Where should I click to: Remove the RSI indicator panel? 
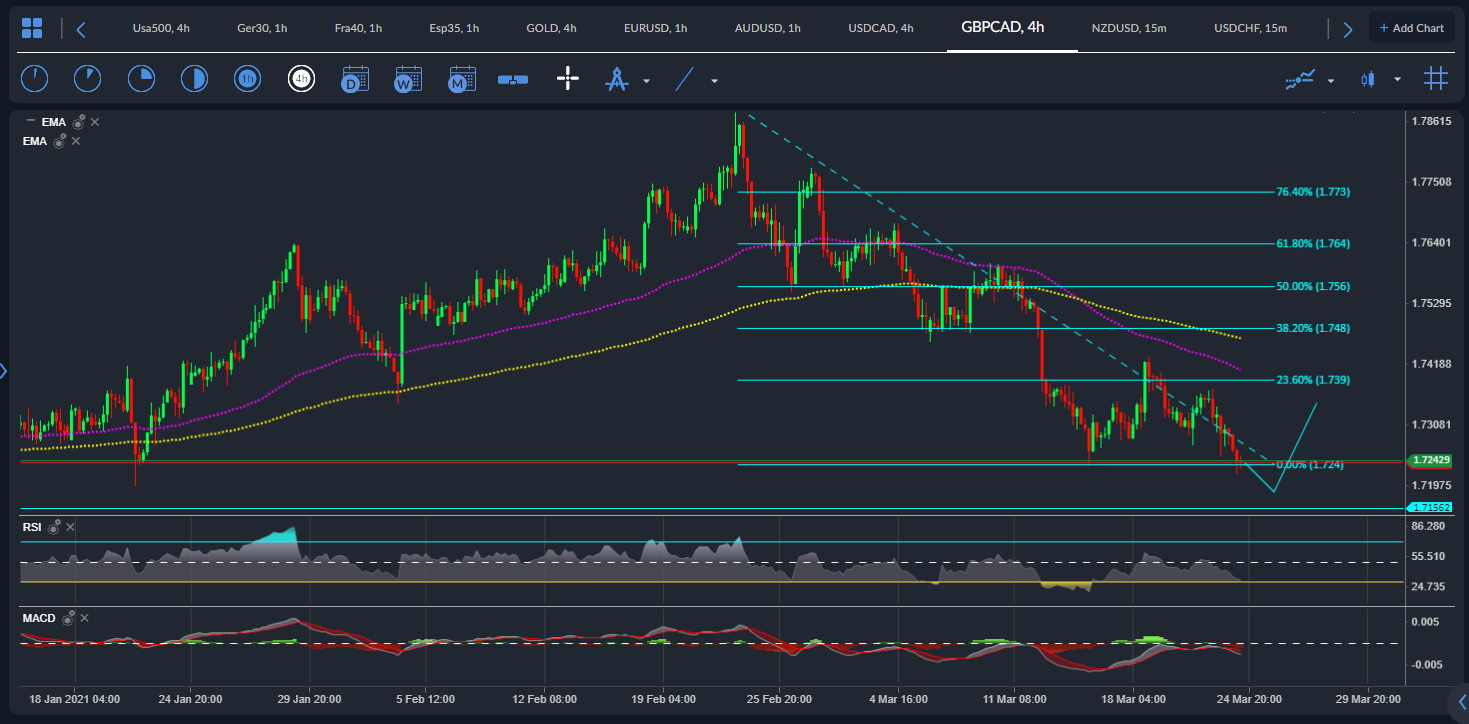[71, 526]
